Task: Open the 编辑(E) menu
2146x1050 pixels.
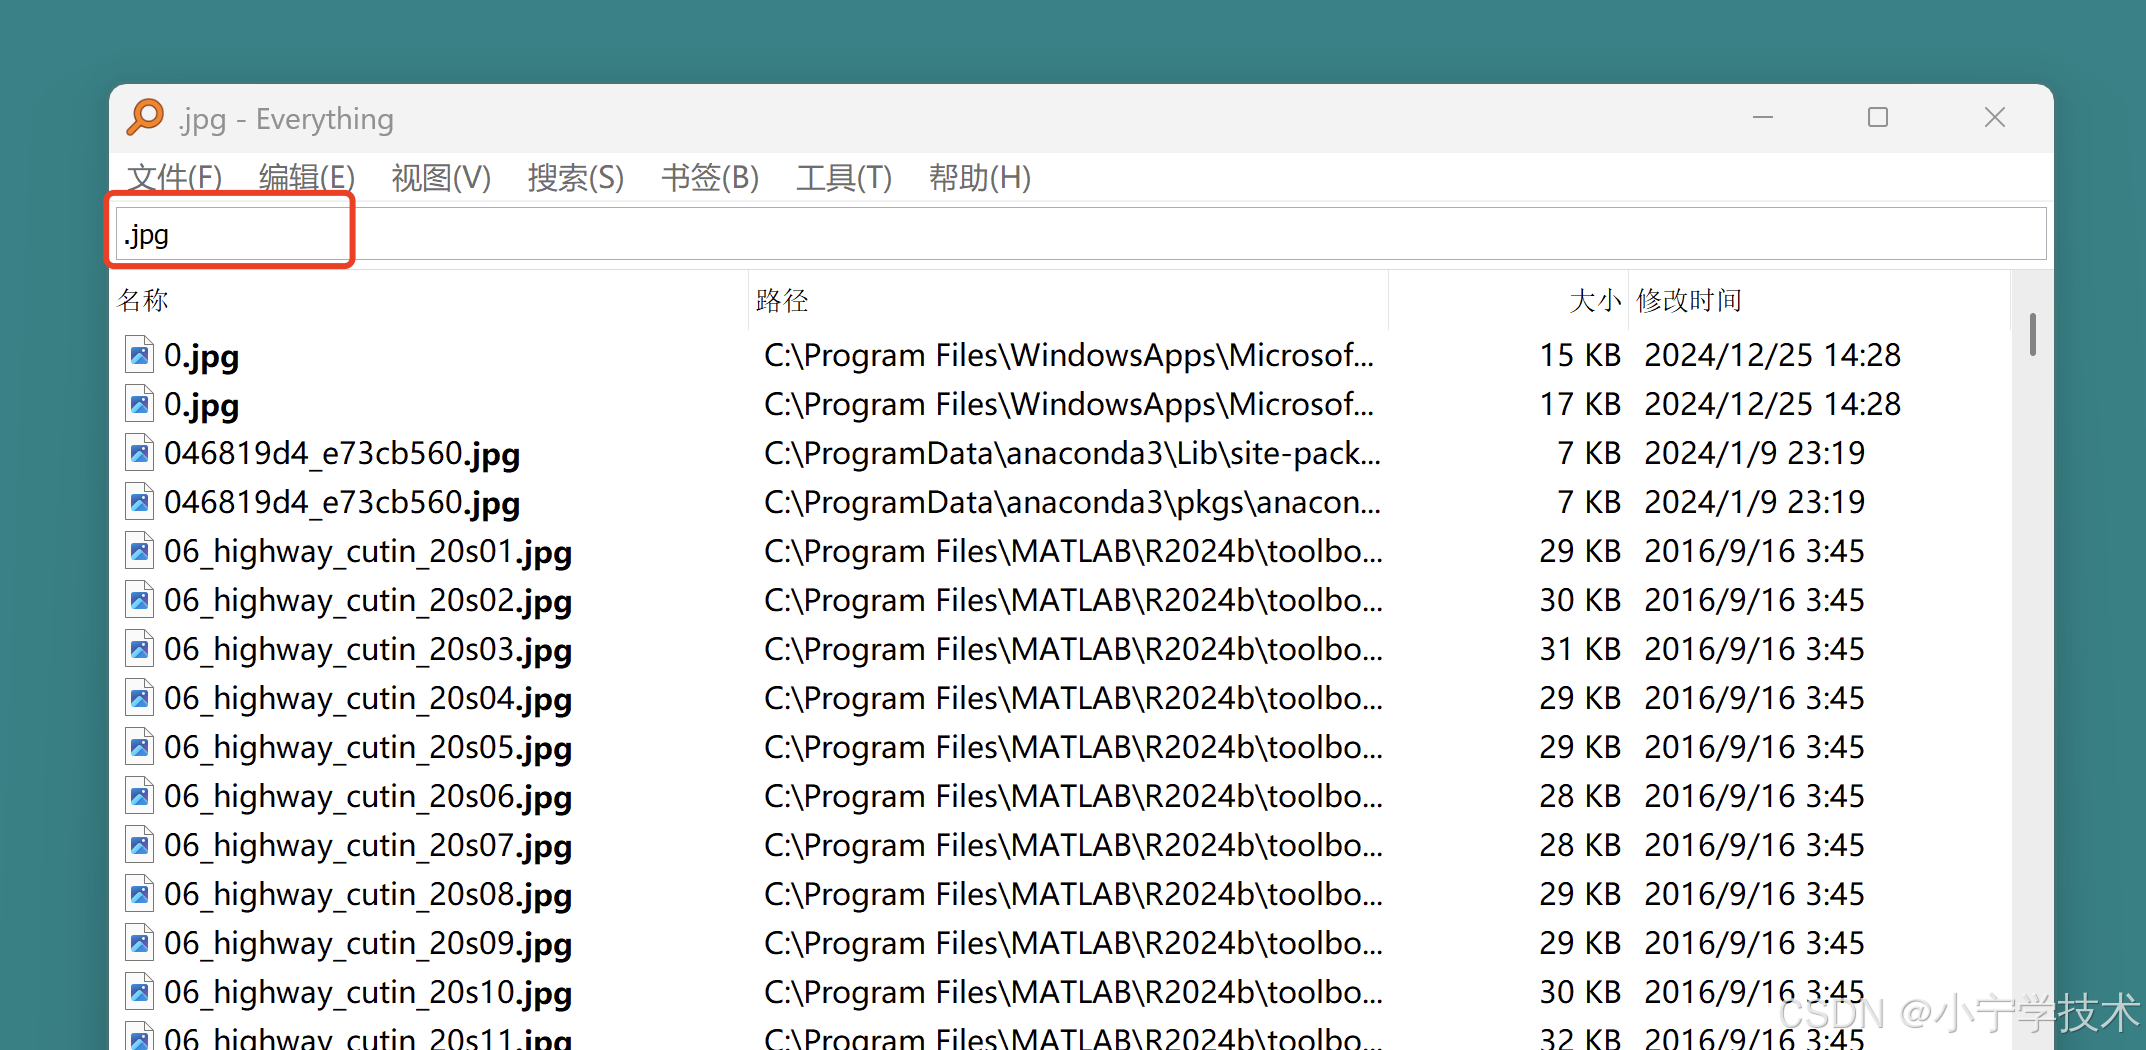Action: click(x=307, y=178)
